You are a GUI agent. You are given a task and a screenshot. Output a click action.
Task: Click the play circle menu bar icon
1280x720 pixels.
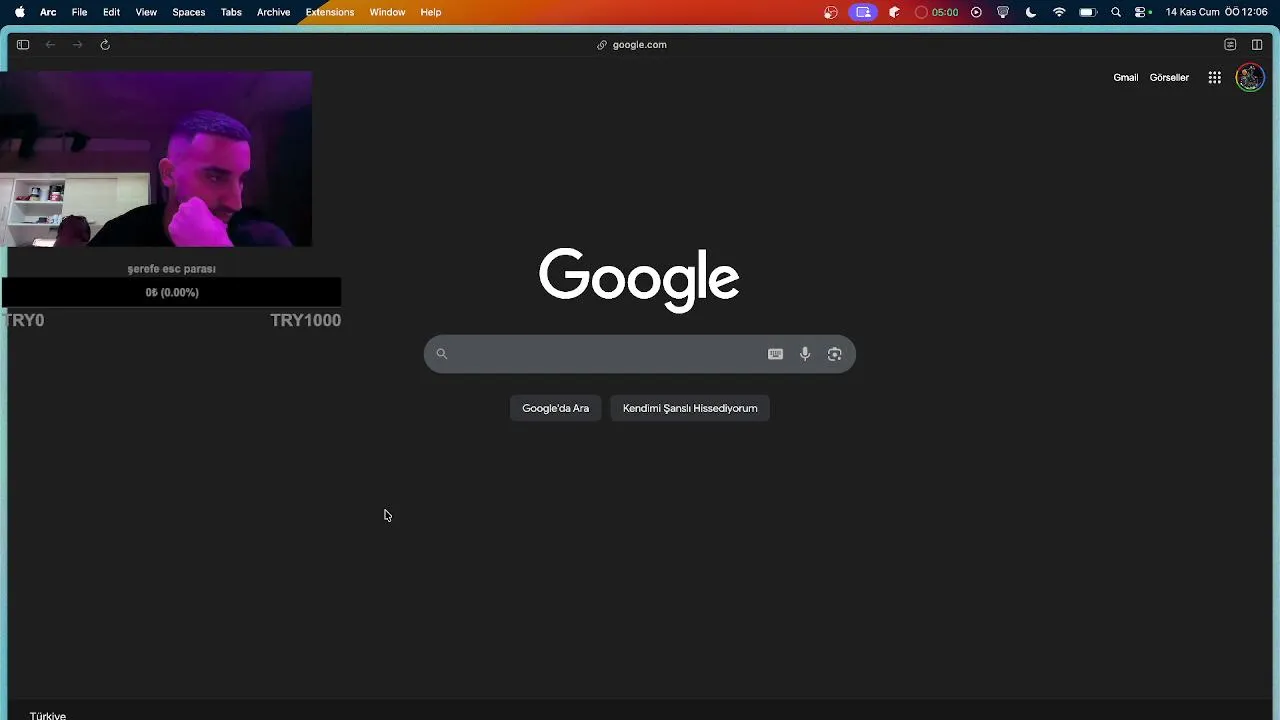tap(976, 12)
